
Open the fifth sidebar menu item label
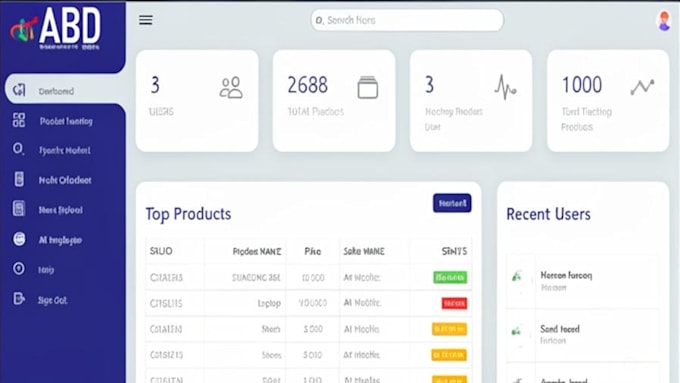pos(61,210)
